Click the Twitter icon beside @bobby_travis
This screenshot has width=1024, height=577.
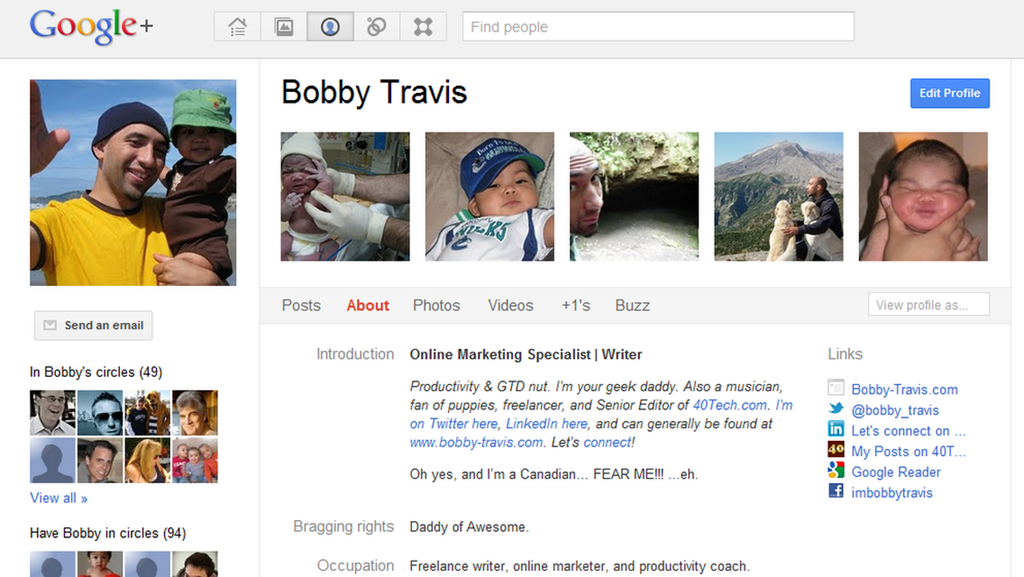tap(836, 409)
